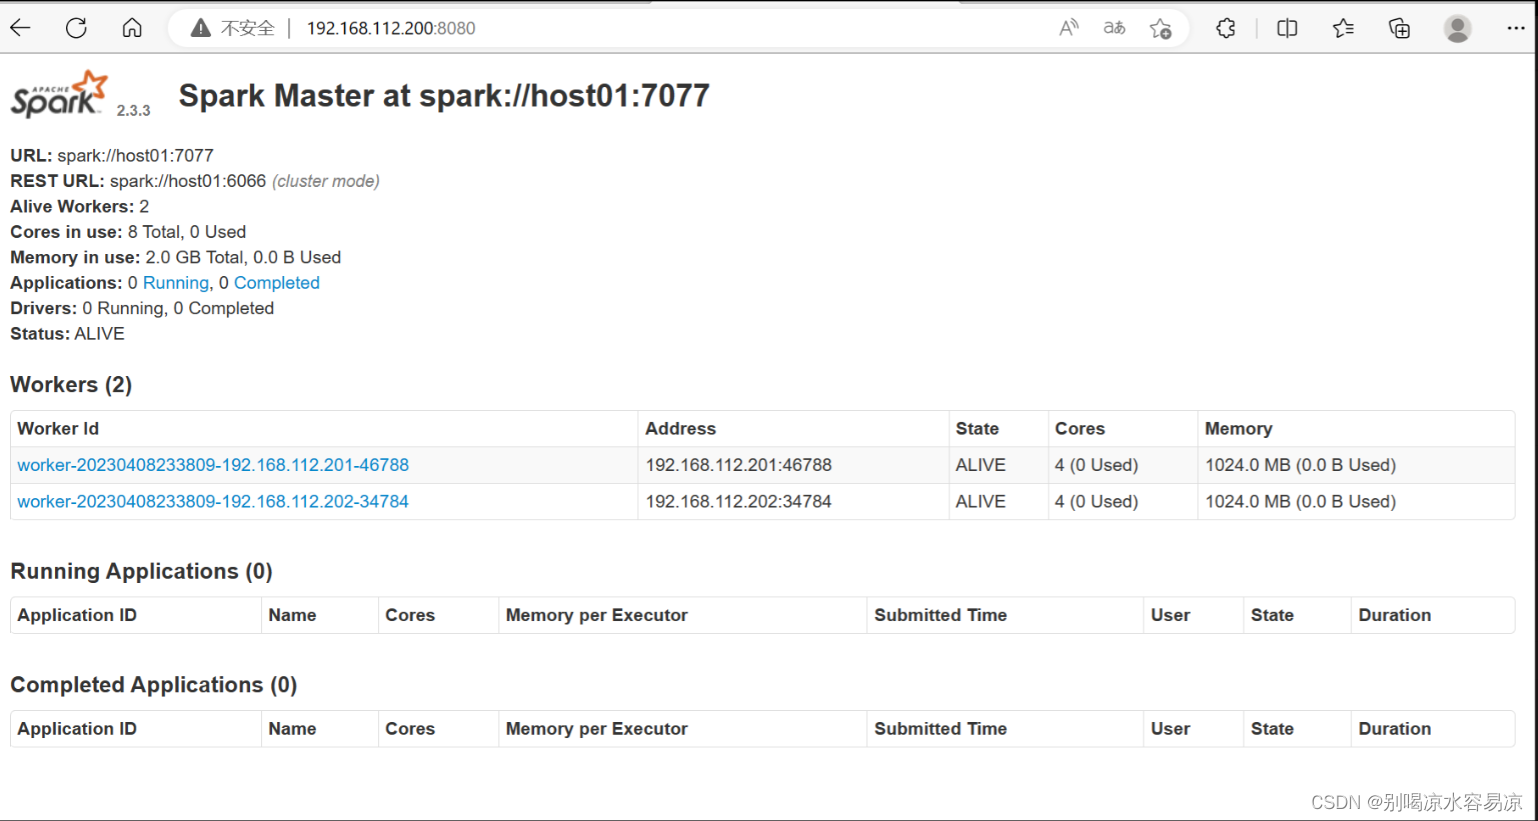Open the browser home page
The height and width of the screenshot is (821, 1538).
pos(131,27)
